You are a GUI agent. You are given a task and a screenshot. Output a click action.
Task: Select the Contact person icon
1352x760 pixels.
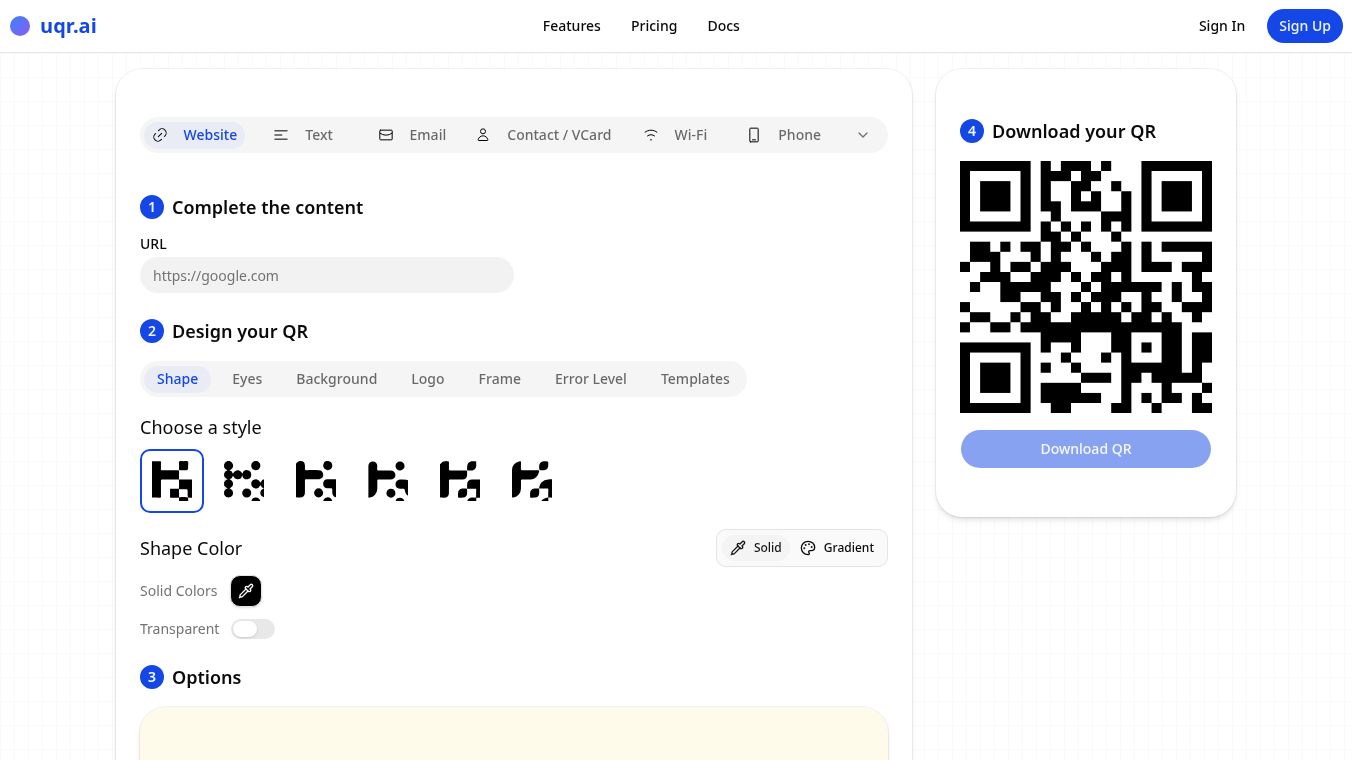[x=483, y=135]
